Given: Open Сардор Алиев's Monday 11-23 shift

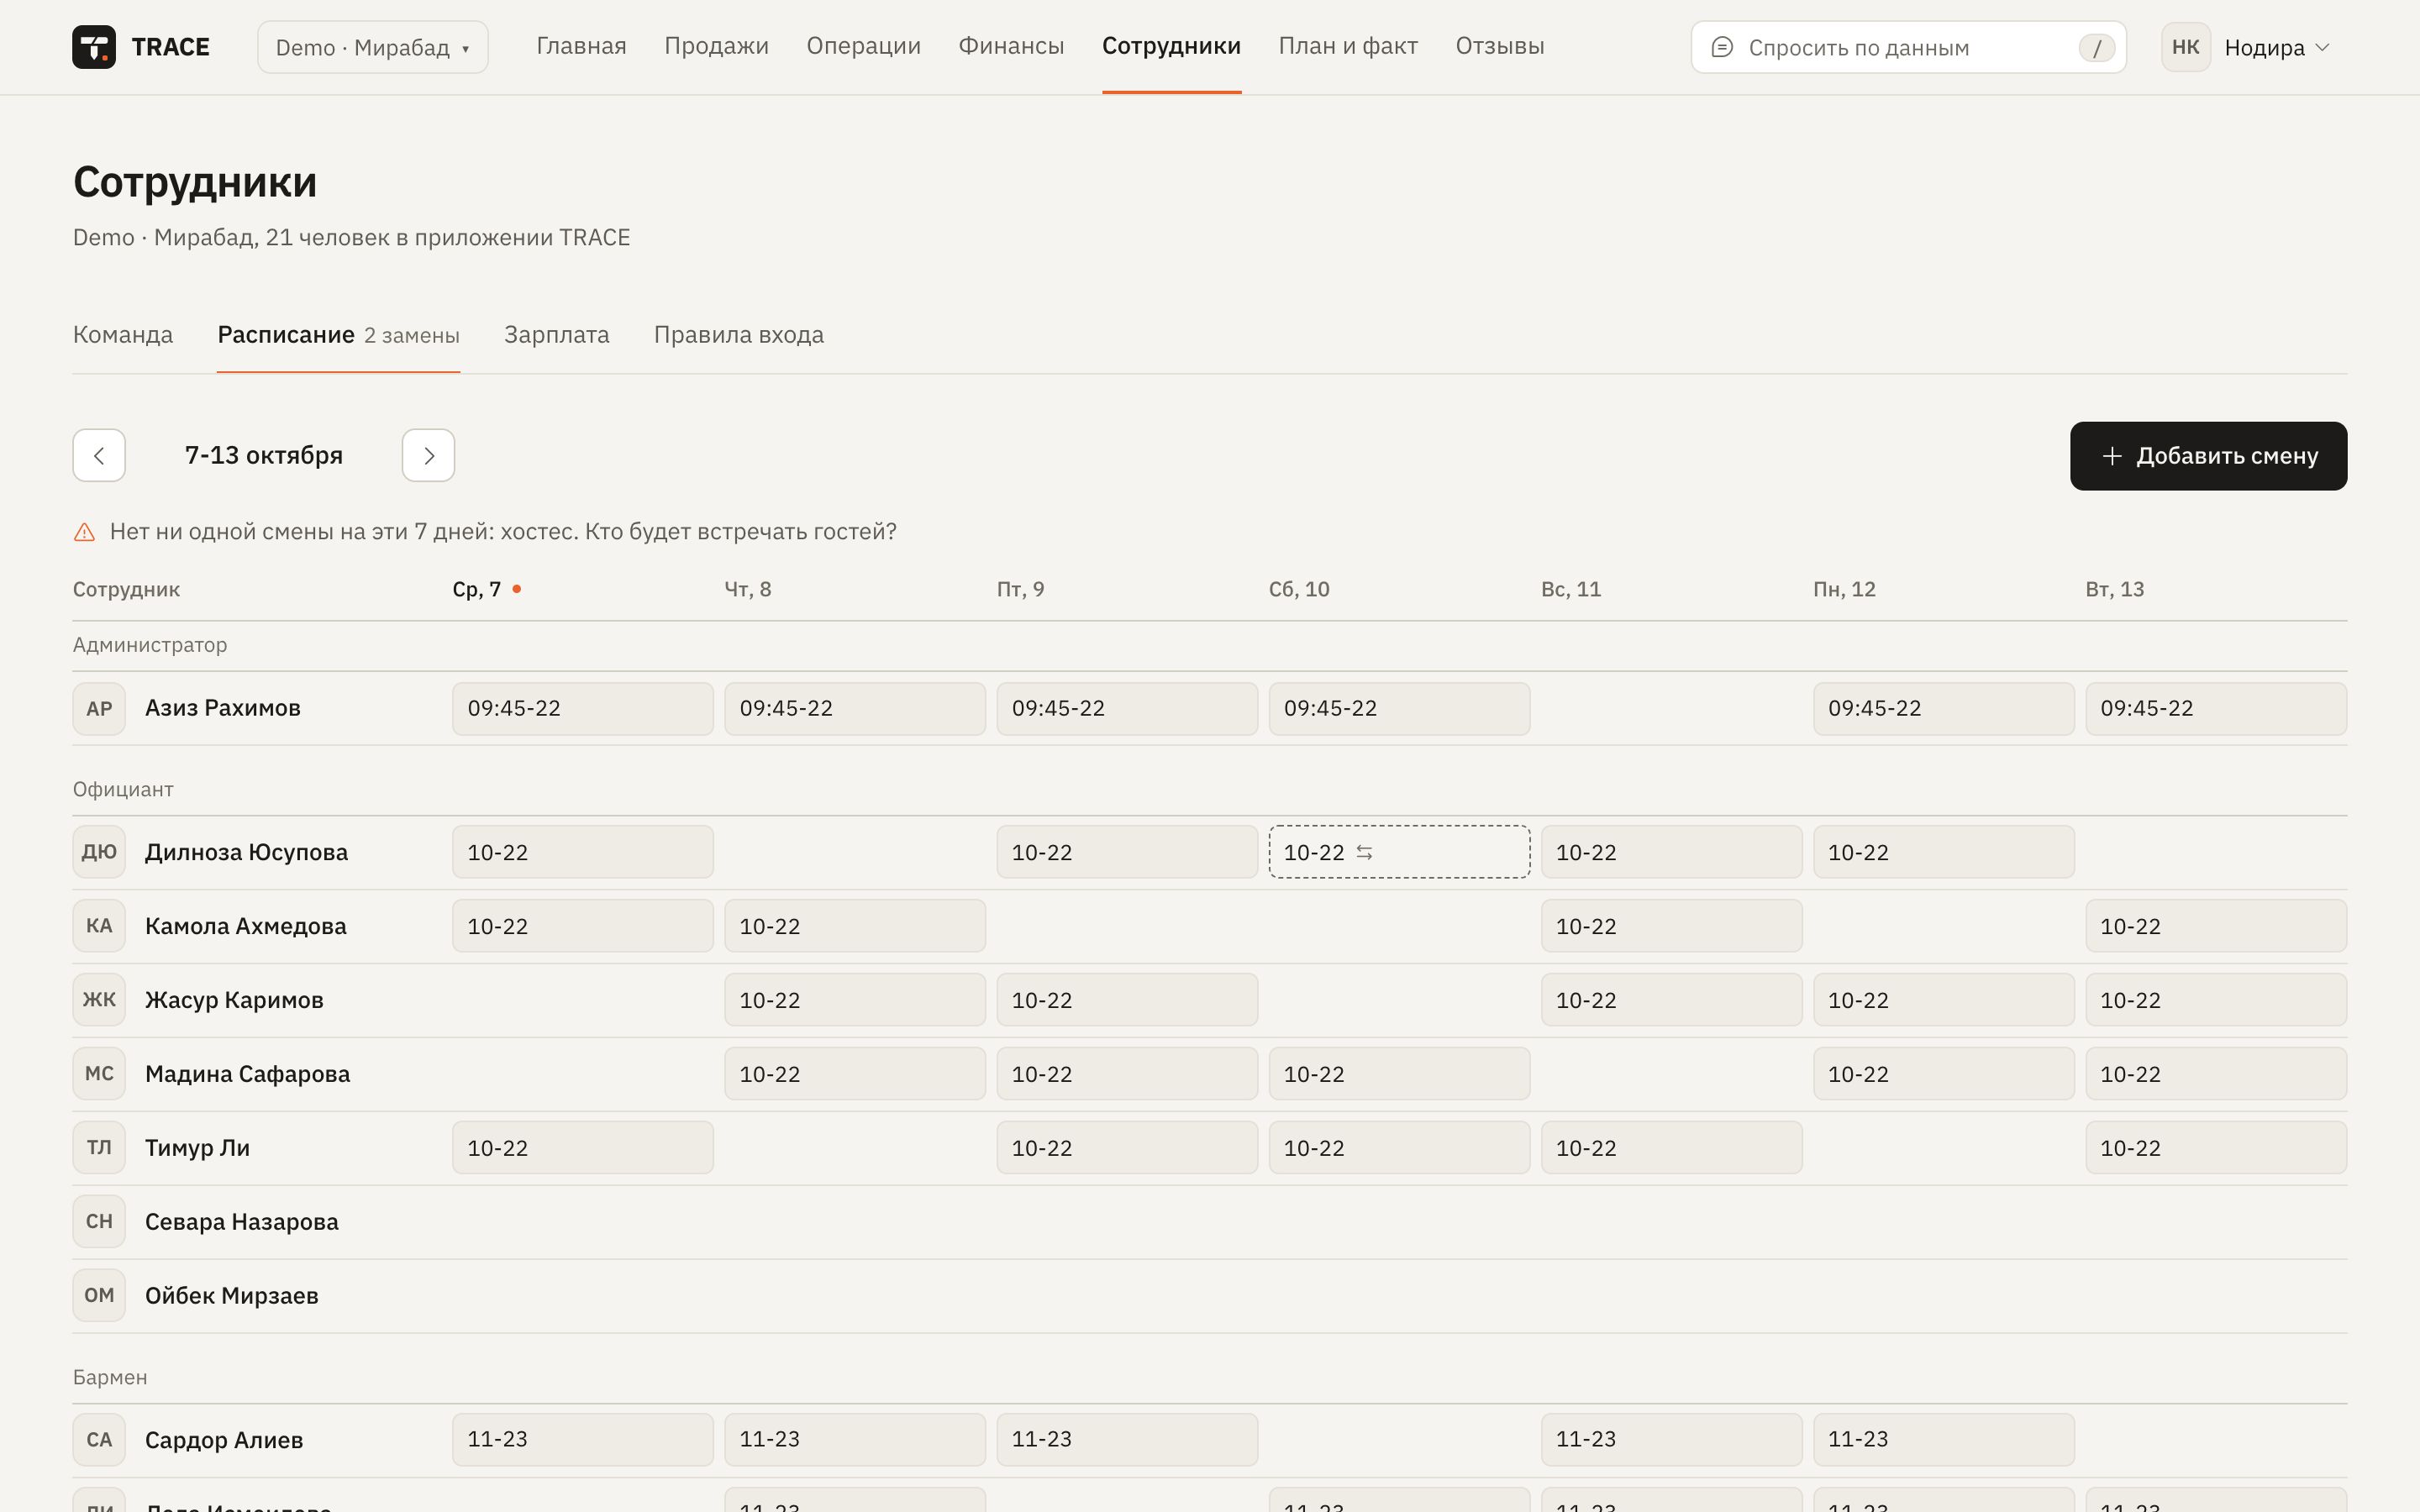Looking at the screenshot, I should tap(1943, 1440).
